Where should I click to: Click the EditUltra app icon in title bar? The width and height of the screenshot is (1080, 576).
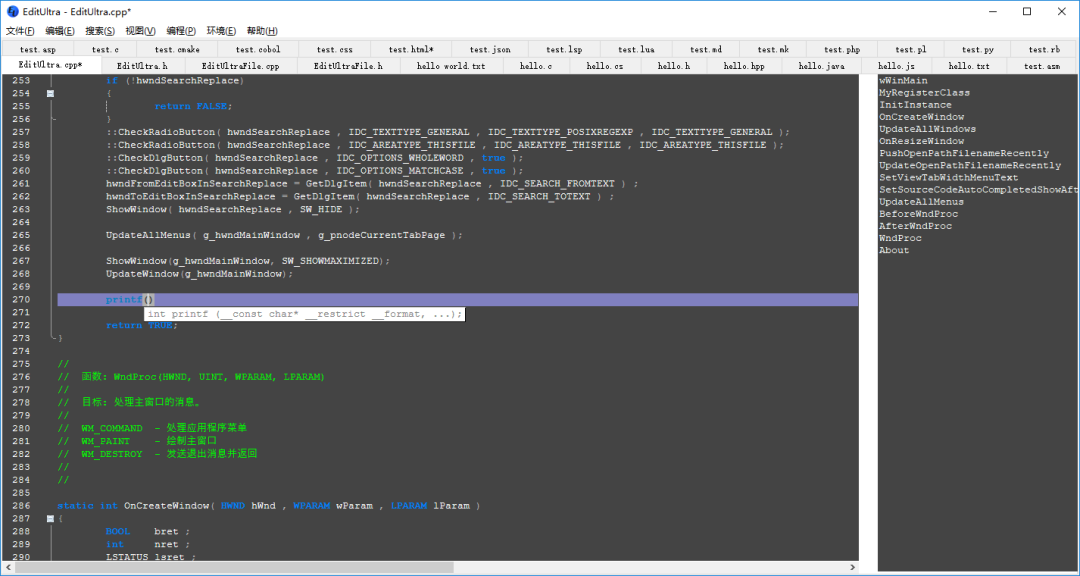point(12,12)
